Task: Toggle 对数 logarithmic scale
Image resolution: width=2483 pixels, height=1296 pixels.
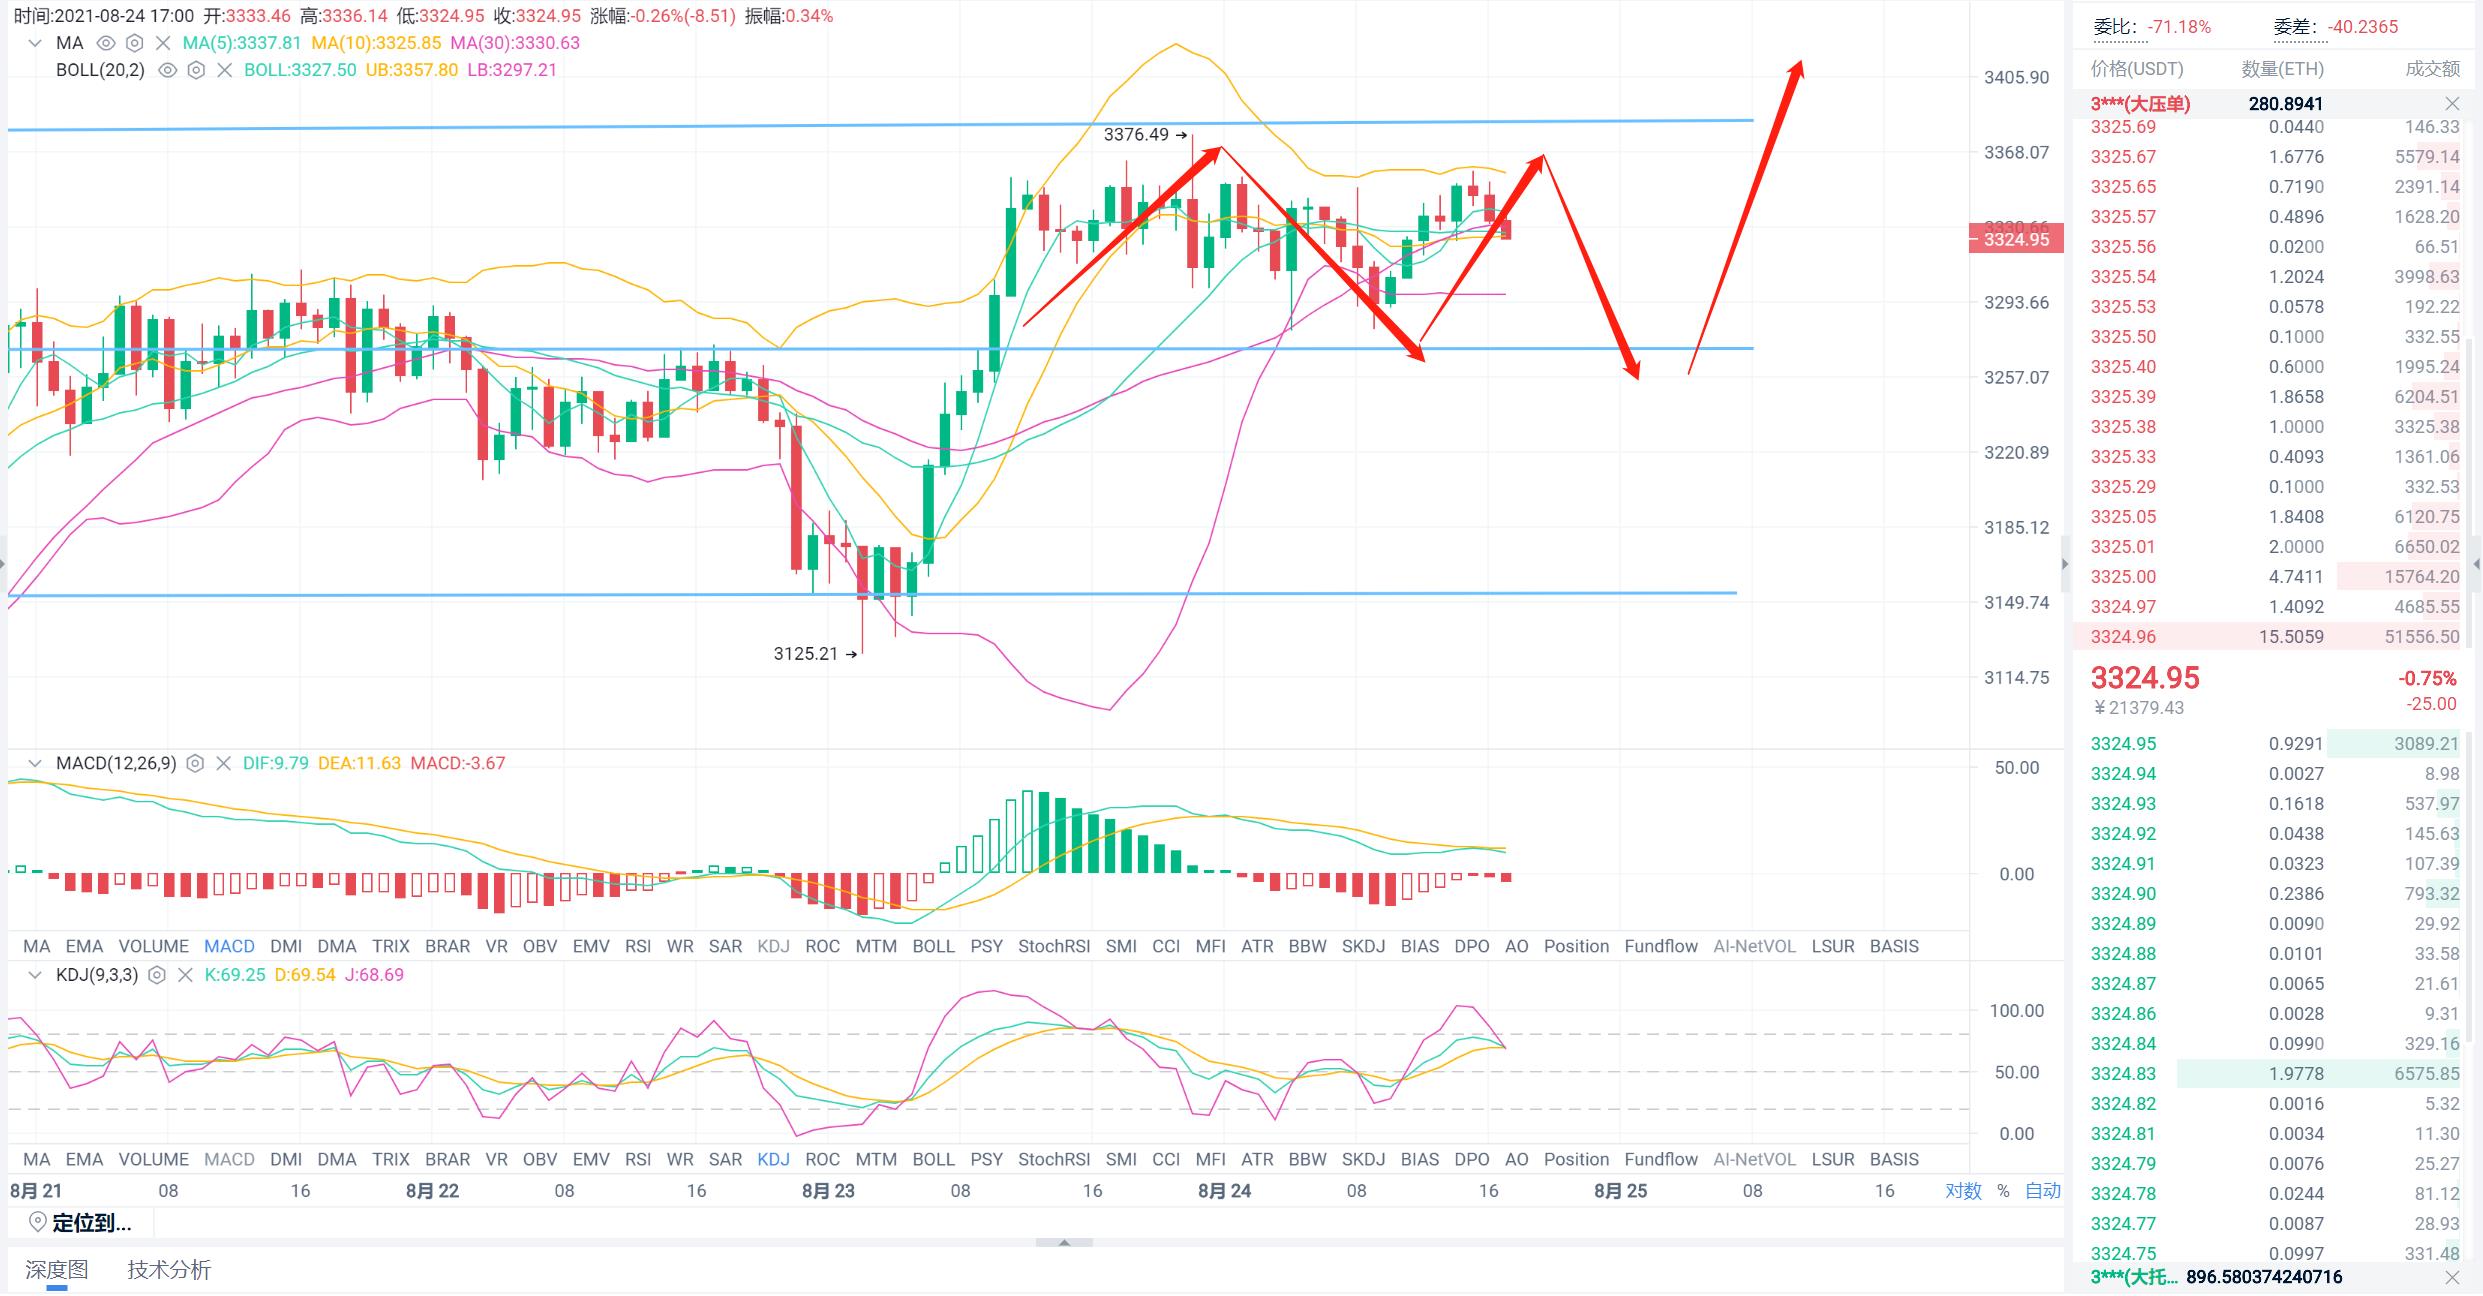Action: pos(1963,1191)
